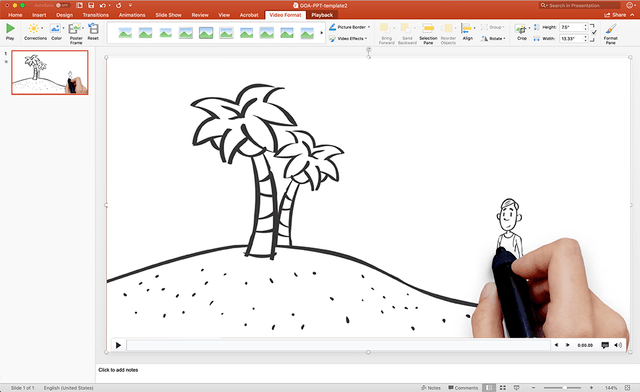Viewport: 640px width, 392px height.
Task: Increment the Height stepper
Action: (585, 25)
